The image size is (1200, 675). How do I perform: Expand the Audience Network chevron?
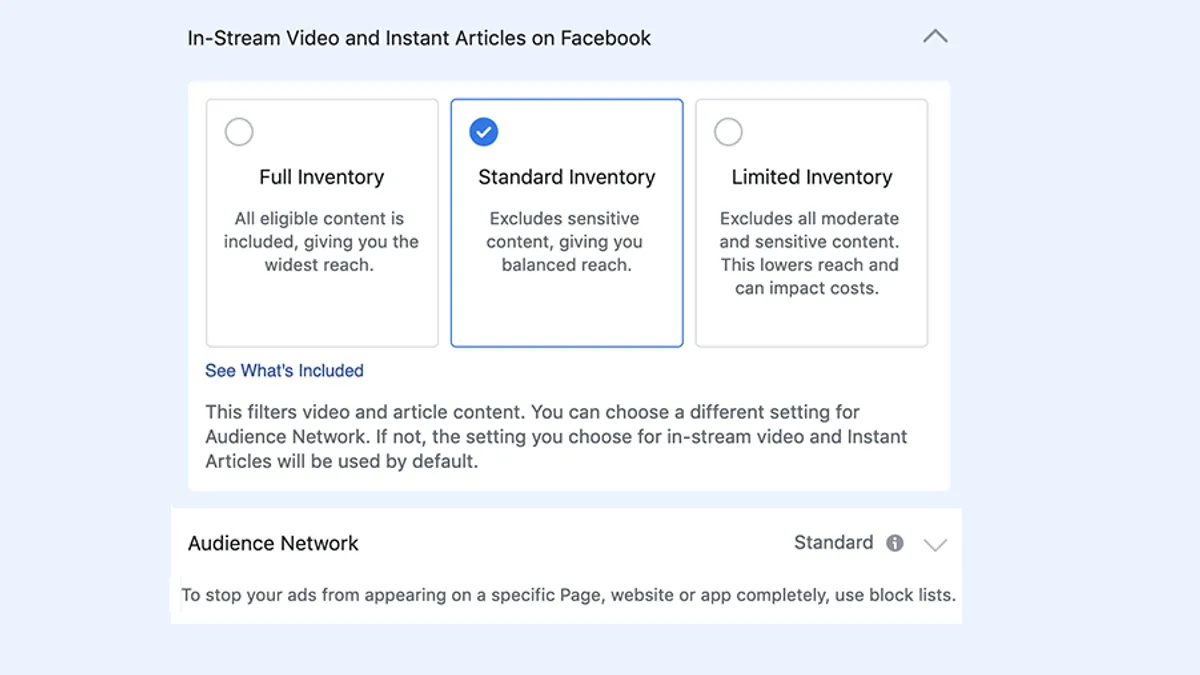[935, 545]
